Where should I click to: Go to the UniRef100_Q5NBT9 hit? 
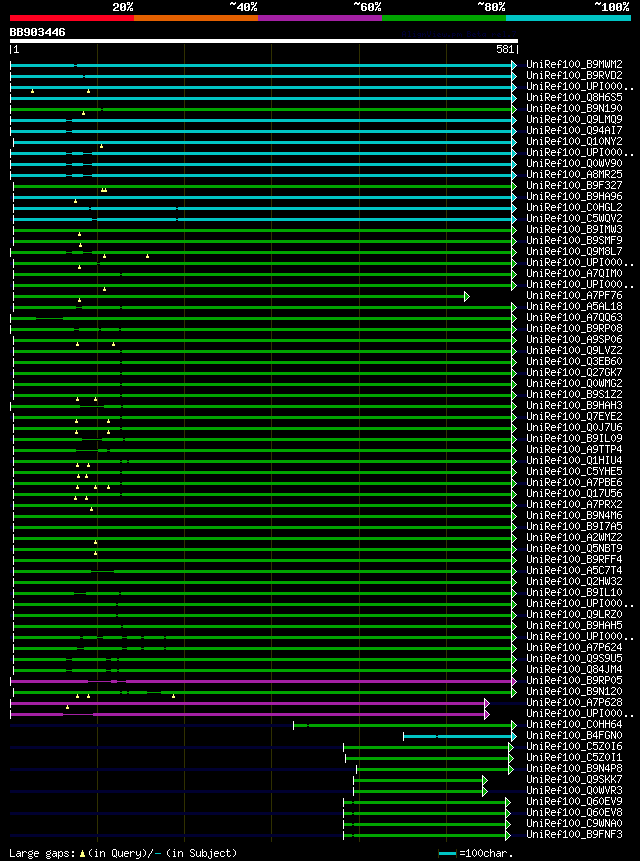[574, 548]
